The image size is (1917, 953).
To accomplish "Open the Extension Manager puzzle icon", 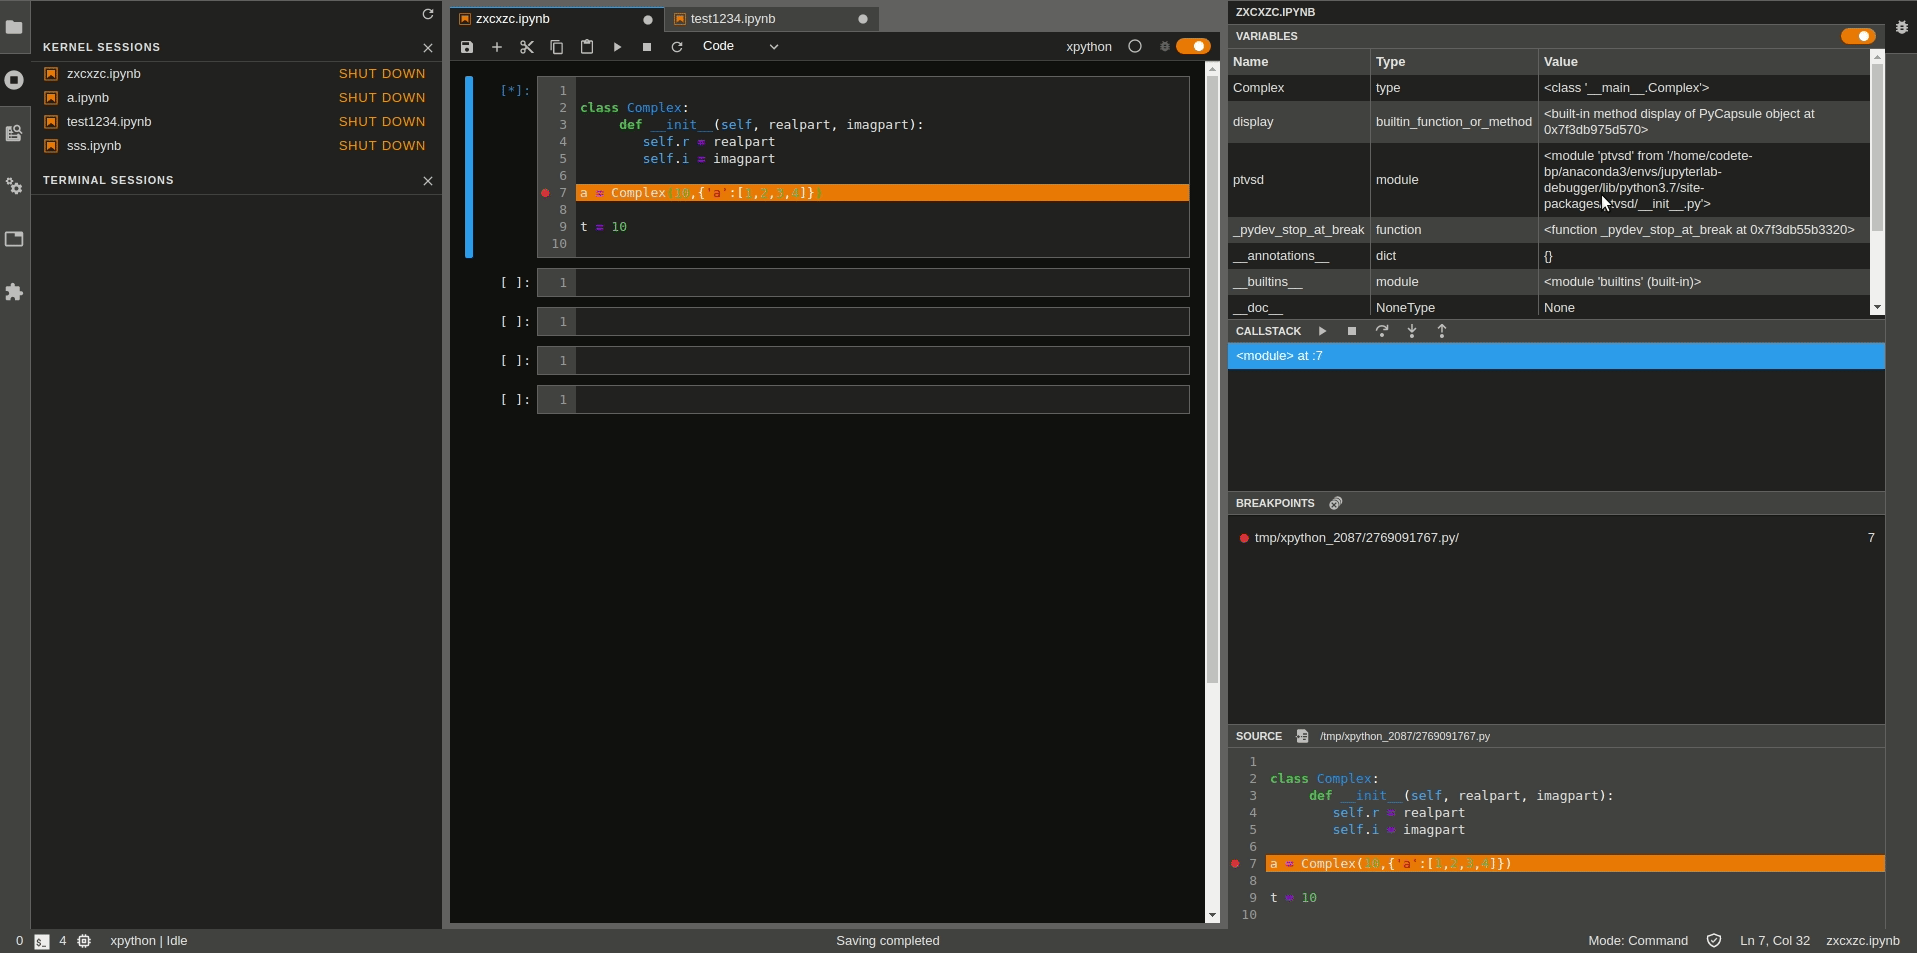I will pyautogui.click(x=15, y=292).
